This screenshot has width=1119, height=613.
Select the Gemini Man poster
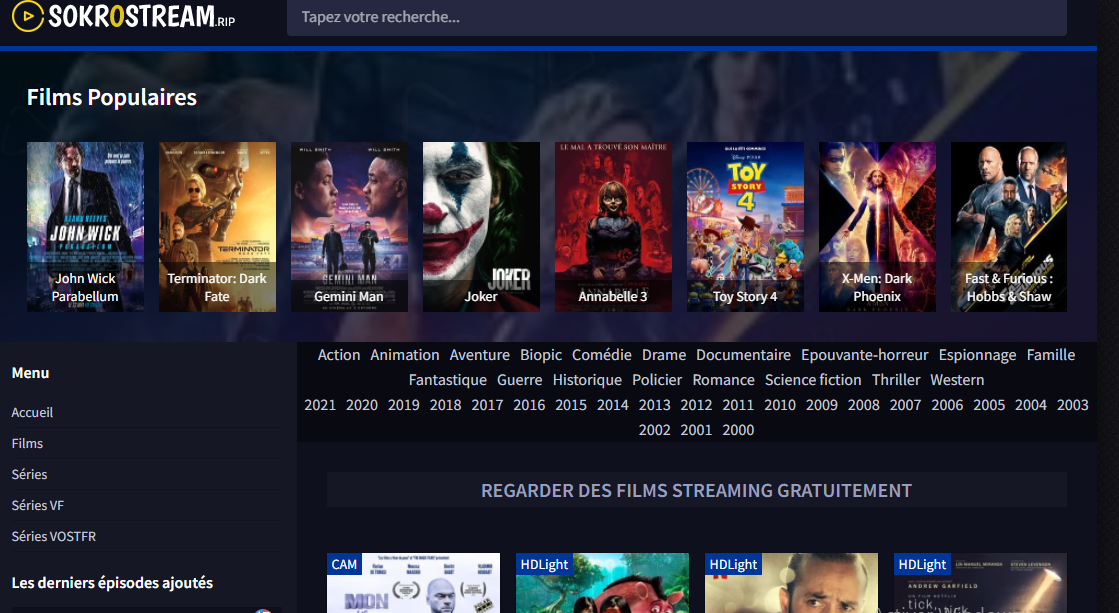pyautogui.click(x=349, y=226)
